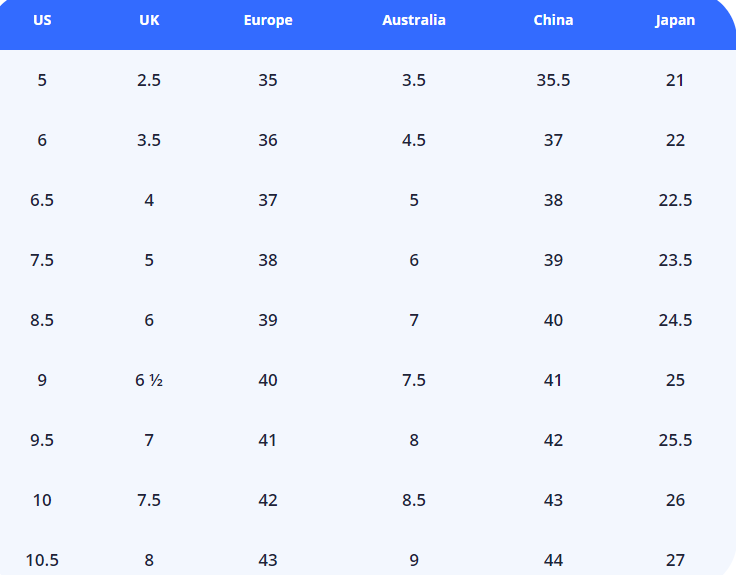This screenshot has width=736, height=575.
Task: Click the China column header
Action: click(x=553, y=20)
